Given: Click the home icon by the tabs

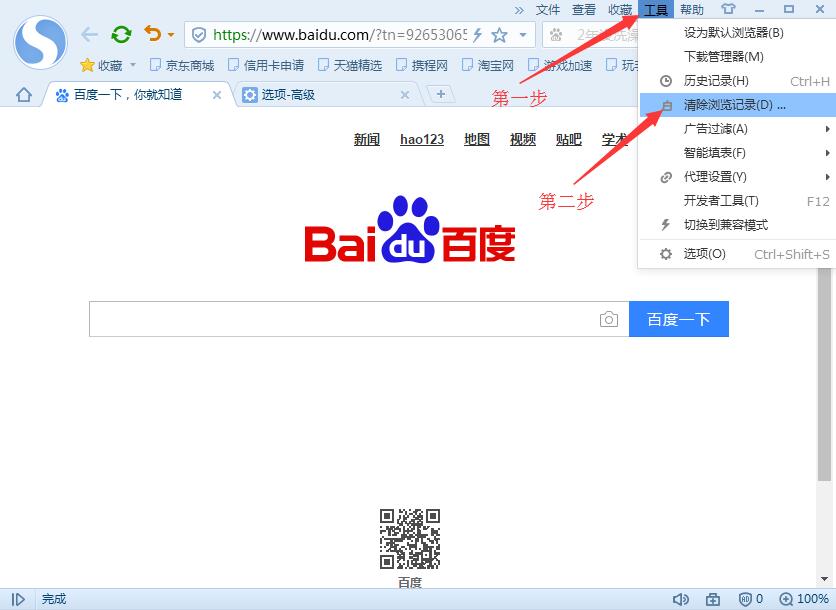Looking at the screenshot, I should pyautogui.click(x=23, y=95).
